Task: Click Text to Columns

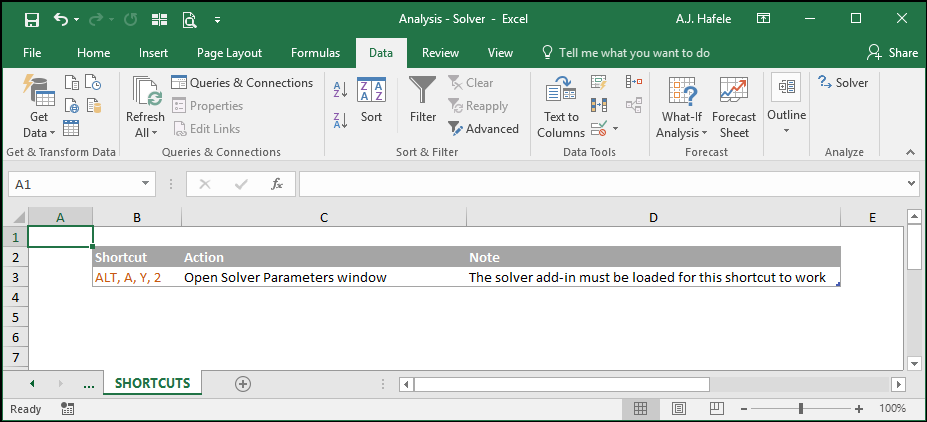Action: [x=561, y=107]
